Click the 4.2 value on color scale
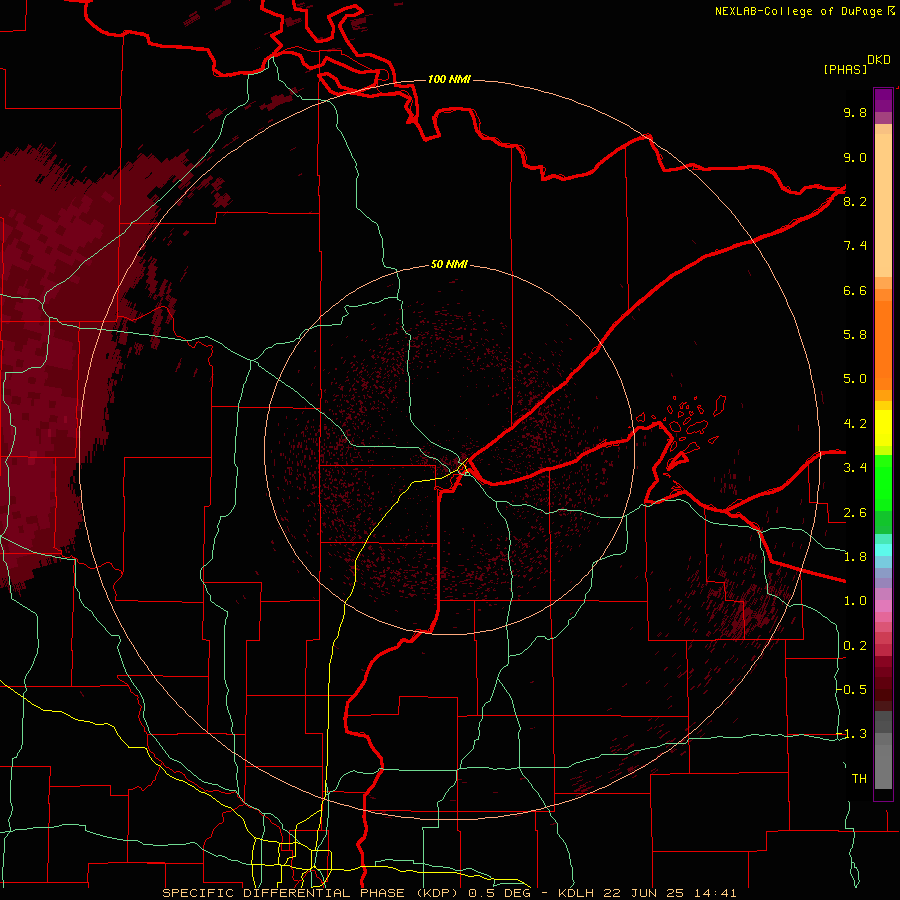This screenshot has width=900, height=900. (855, 424)
